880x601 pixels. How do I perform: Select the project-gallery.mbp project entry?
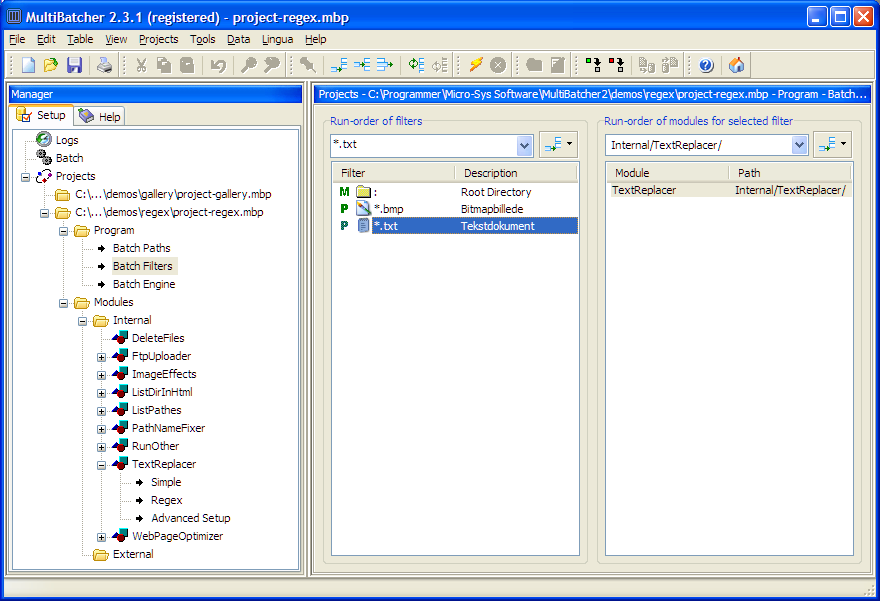tap(173, 194)
